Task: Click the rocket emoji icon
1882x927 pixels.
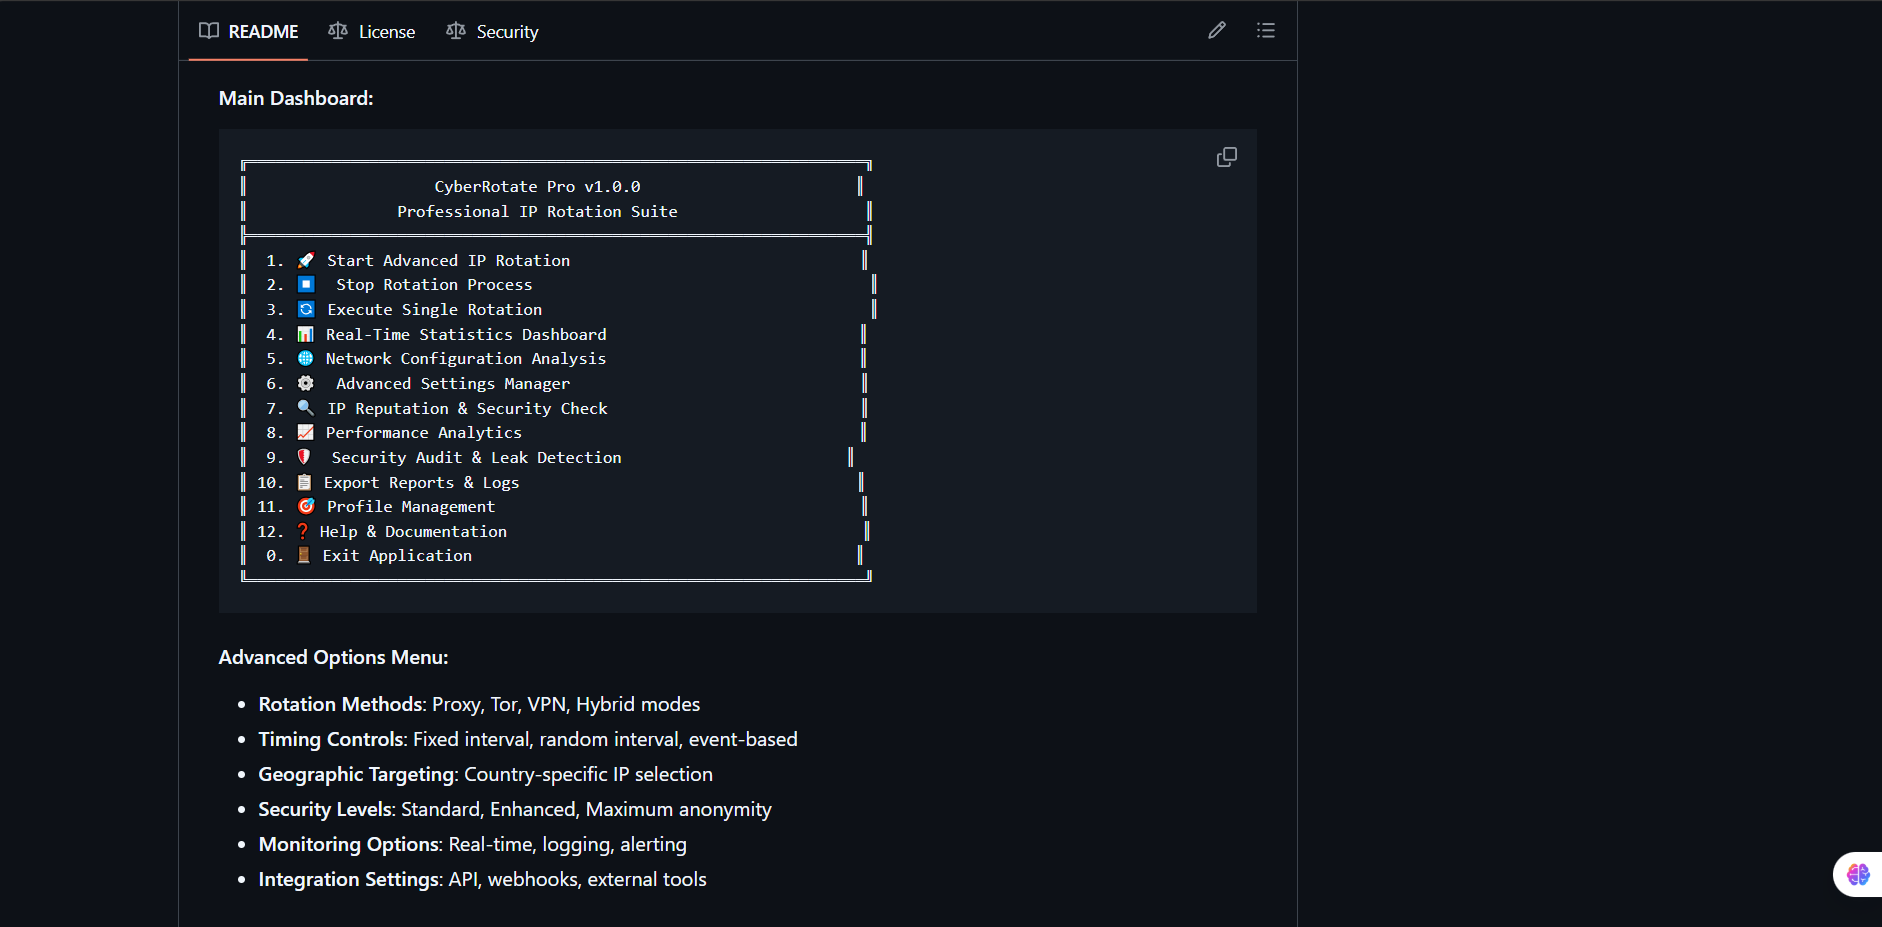Action: 306,260
